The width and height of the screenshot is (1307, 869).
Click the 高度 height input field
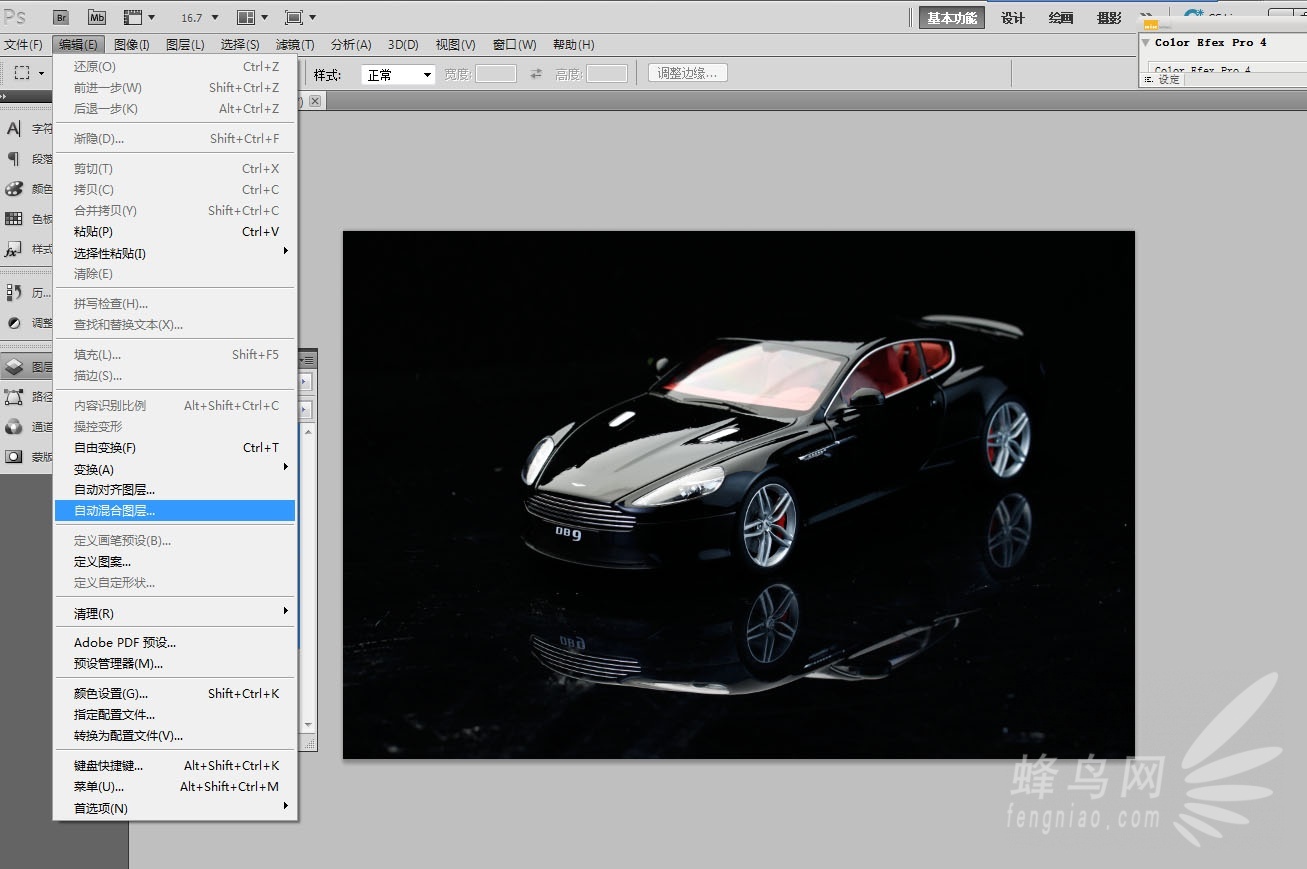pyautogui.click(x=607, y=74)
